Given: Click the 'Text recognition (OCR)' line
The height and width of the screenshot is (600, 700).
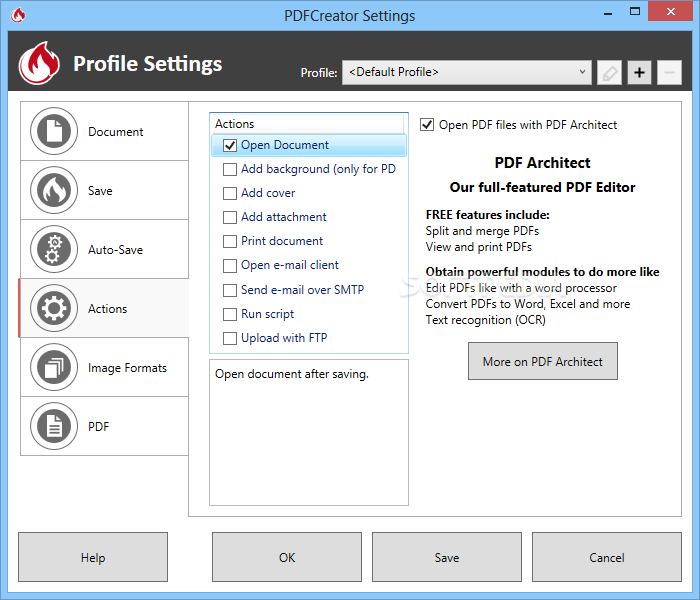Looking at the screenshot, I should [x=485, y=320].
